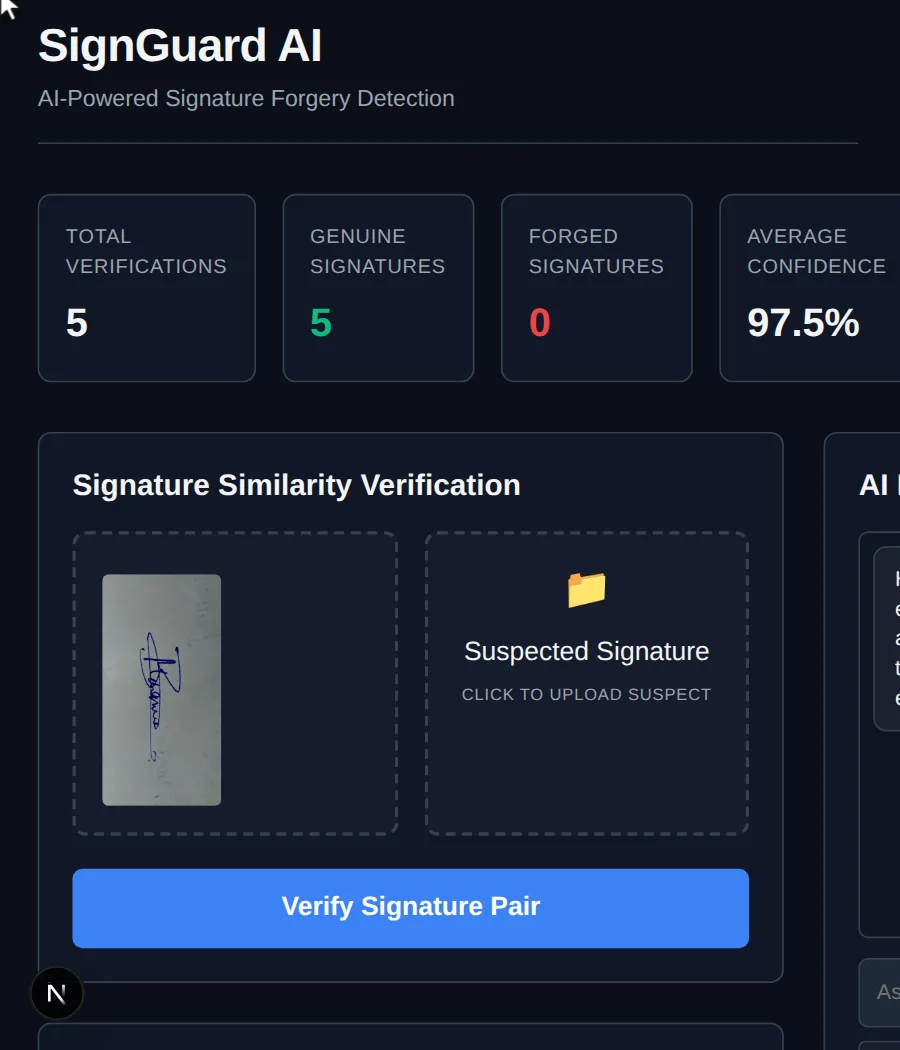This screenshot has width=900, height=1050.
Task: Open the Next.js dev tools badge
Action: 57,993
